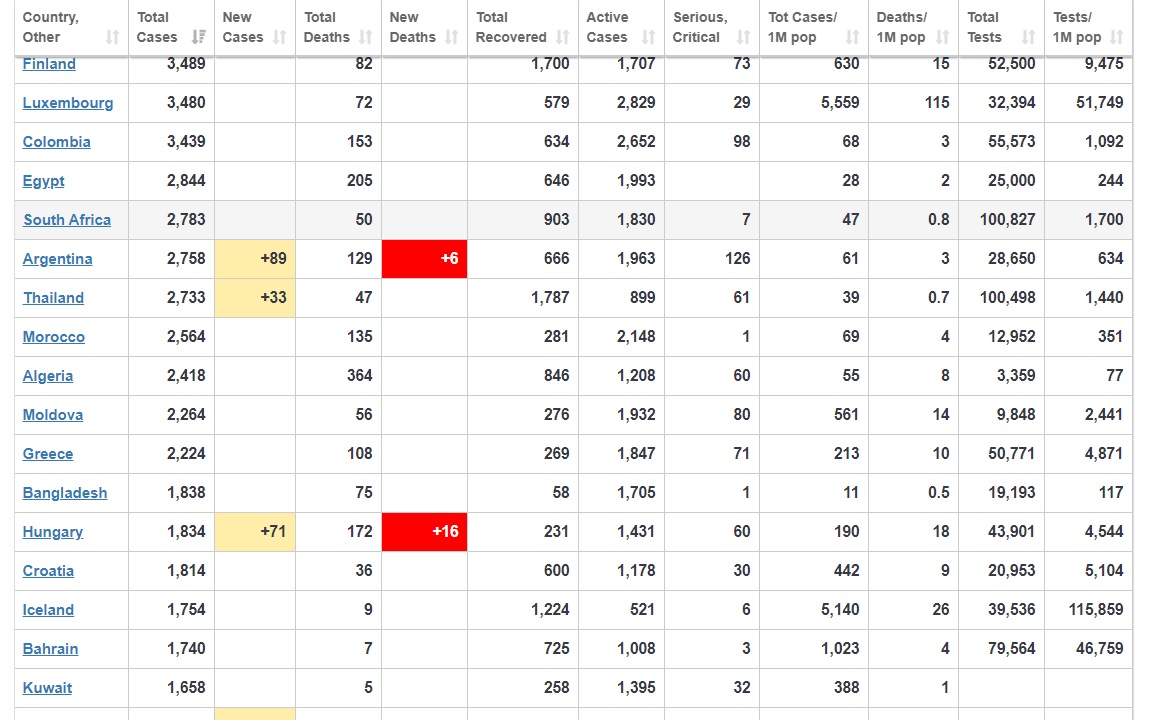Open the Moldova country link
The image size is (1152, 720).
click(53, 414)
